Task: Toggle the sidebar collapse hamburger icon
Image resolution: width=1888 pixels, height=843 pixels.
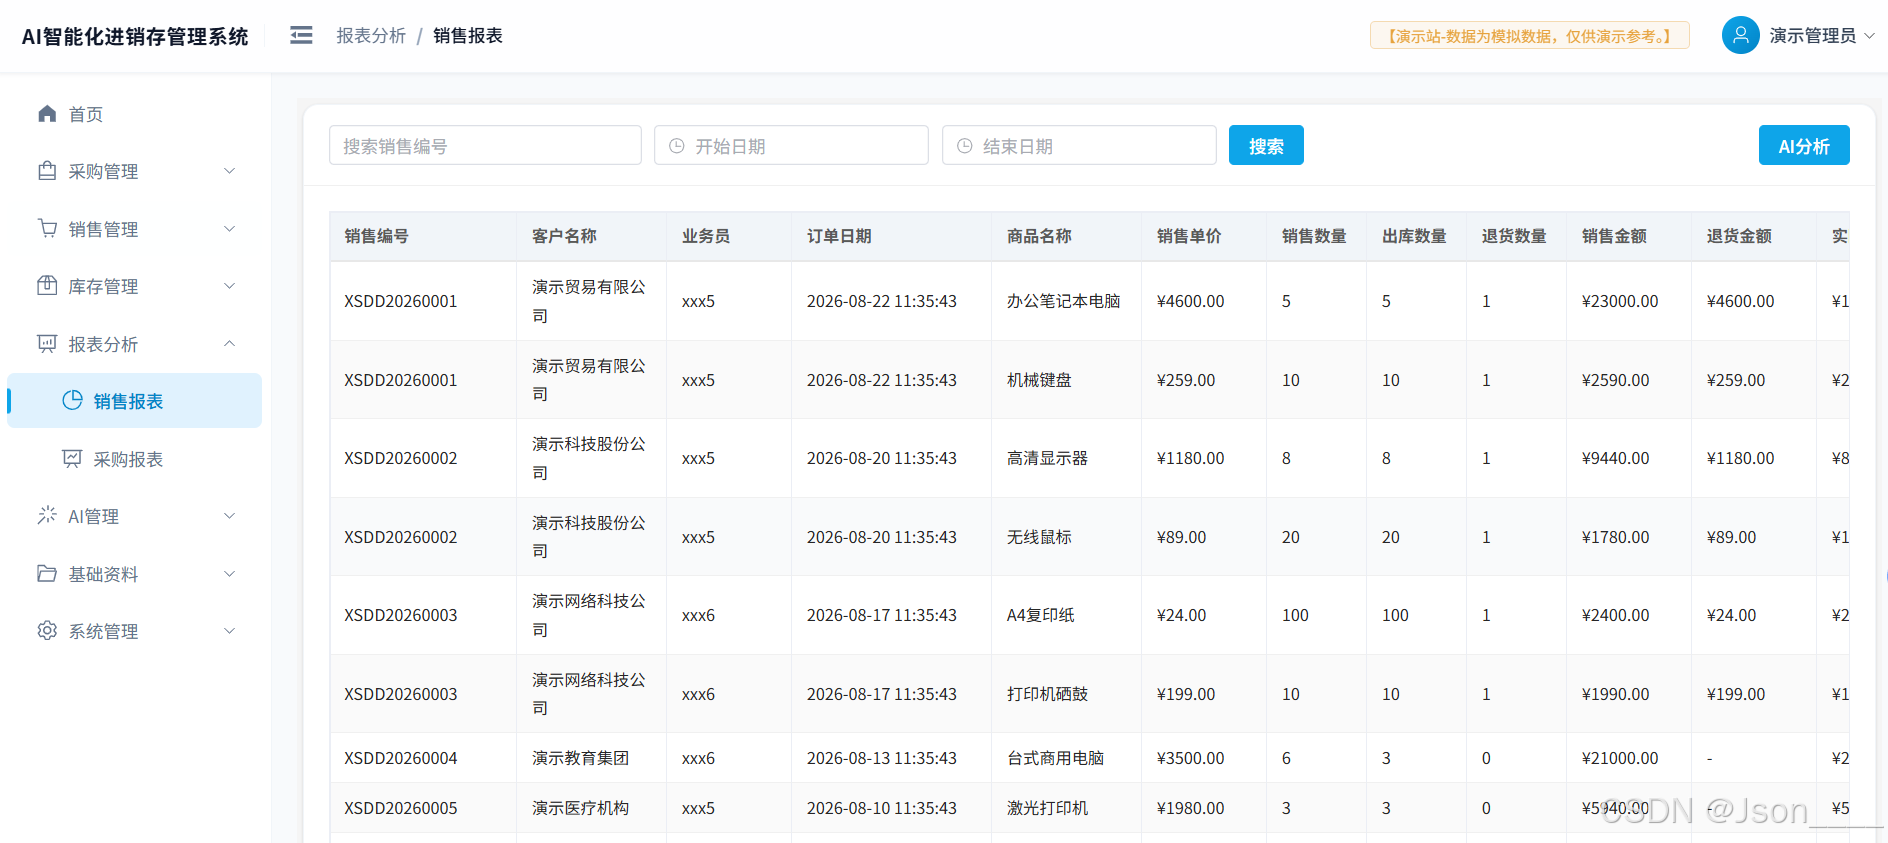Action: point(301,36)
